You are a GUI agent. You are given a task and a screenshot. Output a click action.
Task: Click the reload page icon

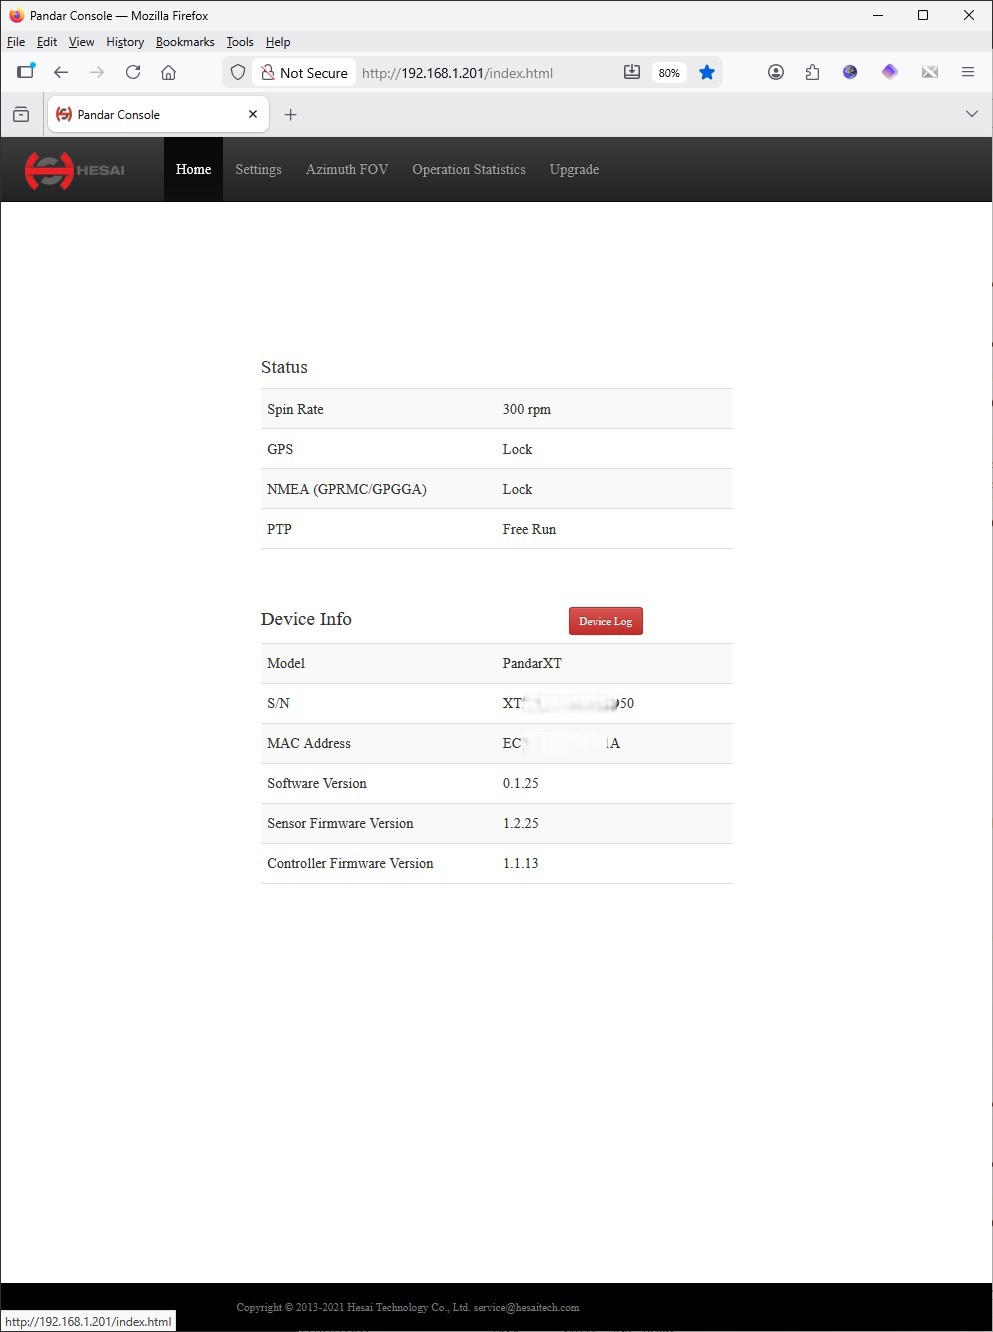[132, 72]
